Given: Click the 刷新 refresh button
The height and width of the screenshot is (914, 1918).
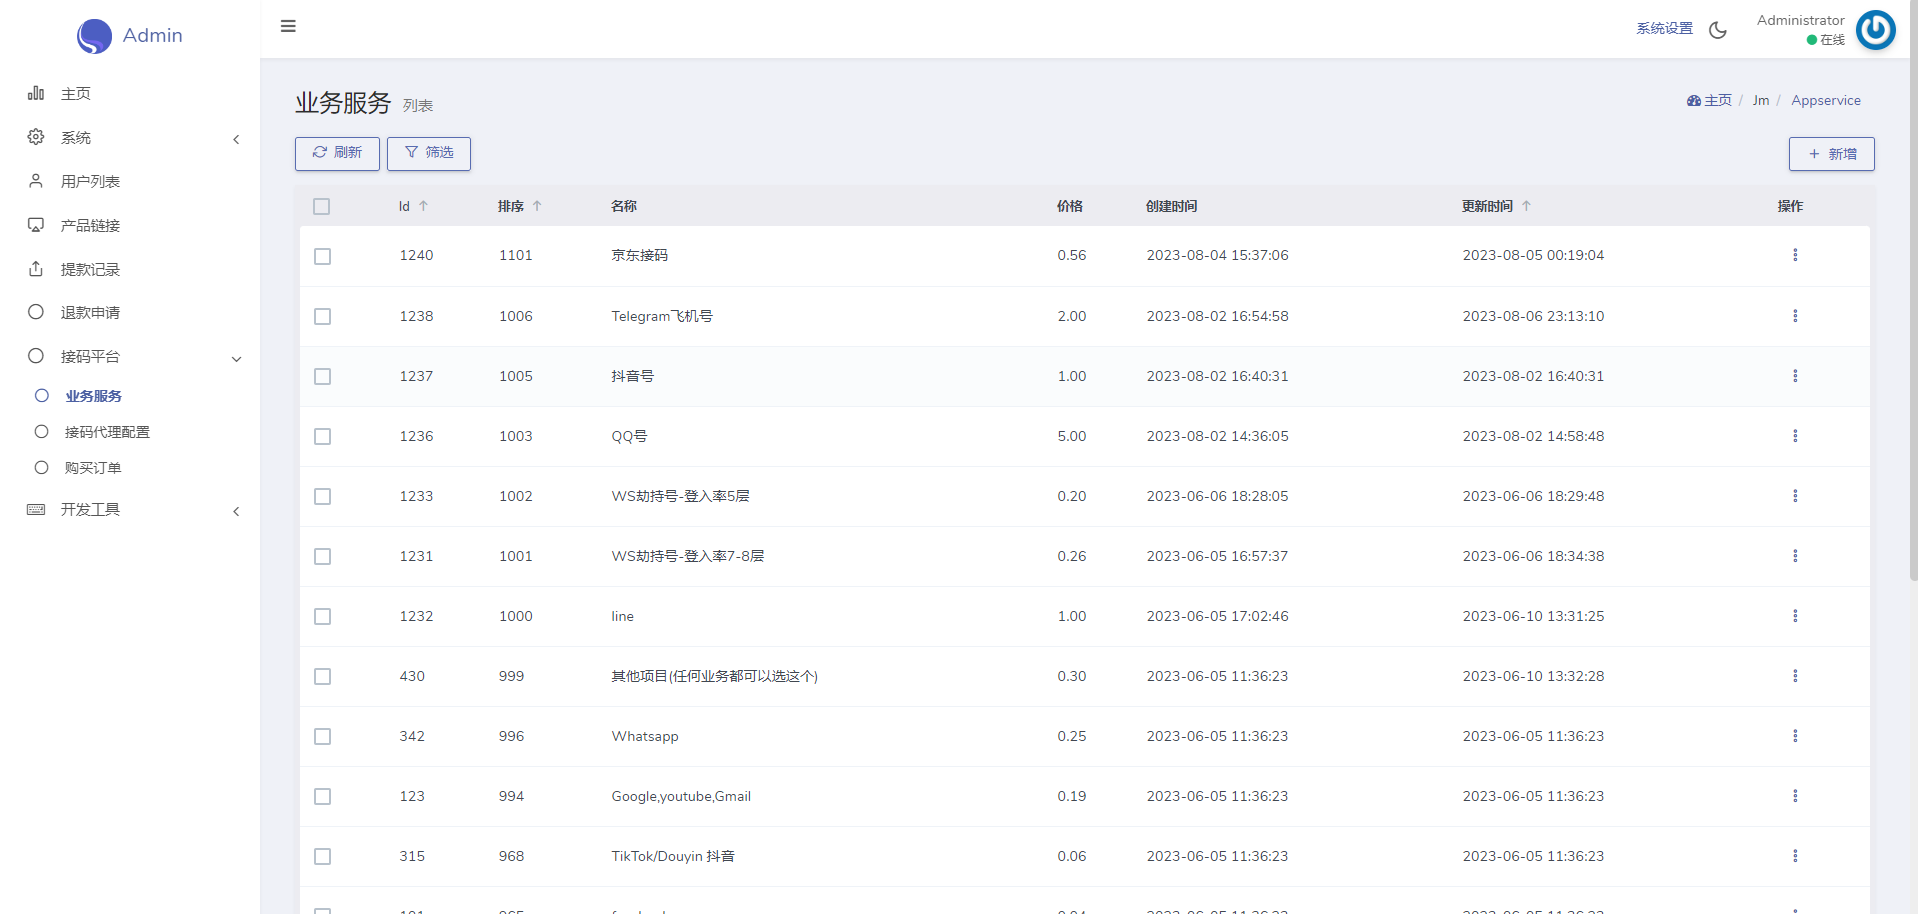Looking at the screenshot, I should tap(337, 153).
